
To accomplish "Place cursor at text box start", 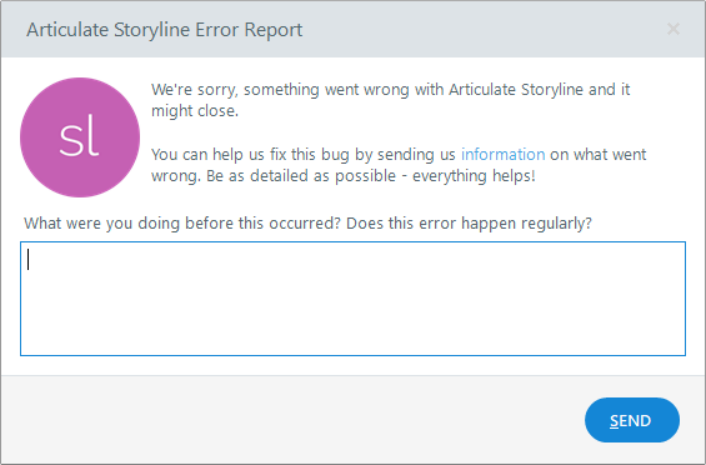I will point(30,260).
